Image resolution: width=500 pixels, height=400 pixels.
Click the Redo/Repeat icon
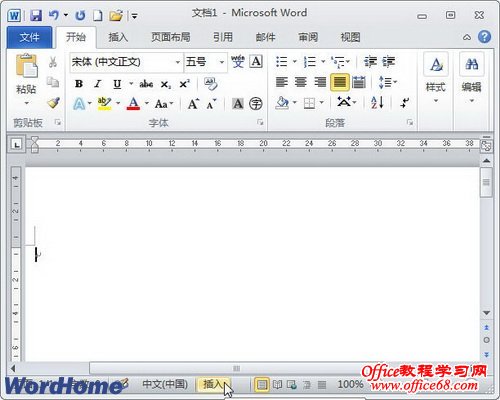[x=80, y=15]
